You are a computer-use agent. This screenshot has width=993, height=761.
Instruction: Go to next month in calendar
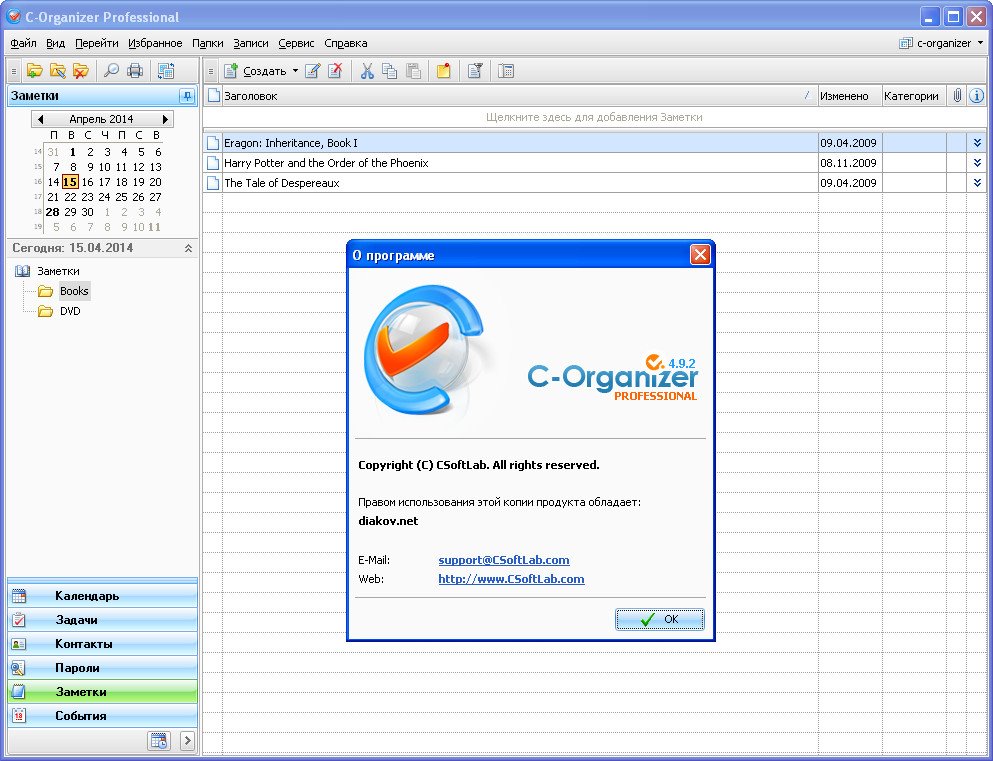pyautogui.click(x=165, y=119)
